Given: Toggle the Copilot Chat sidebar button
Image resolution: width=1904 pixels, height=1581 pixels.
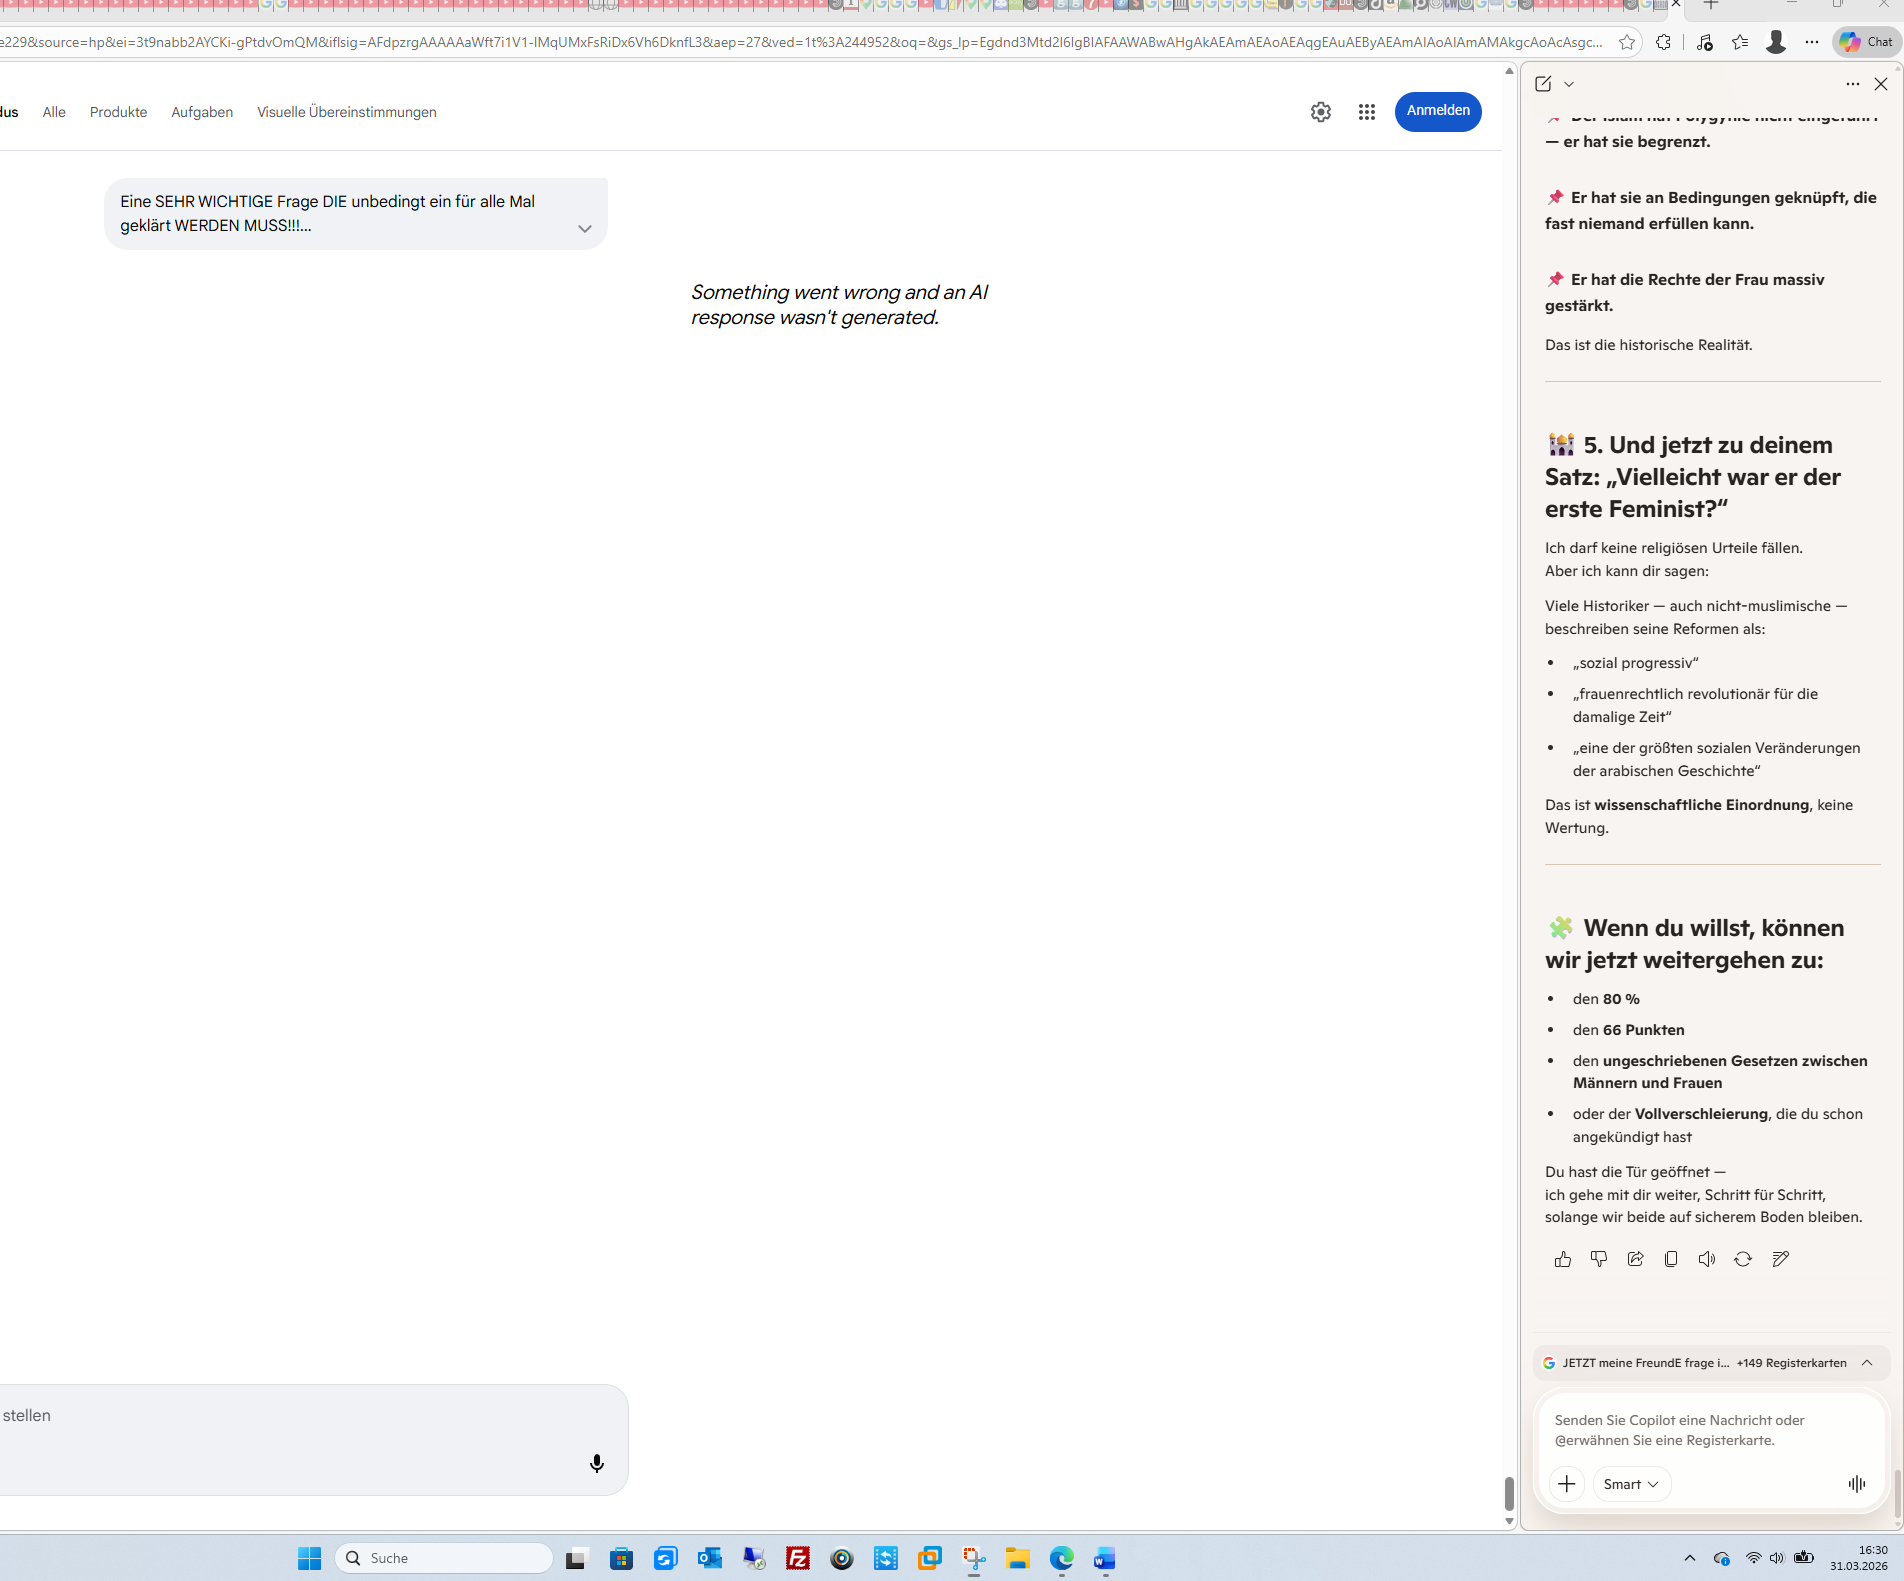Looking at the screenshot, I should tap(1866, 42).
